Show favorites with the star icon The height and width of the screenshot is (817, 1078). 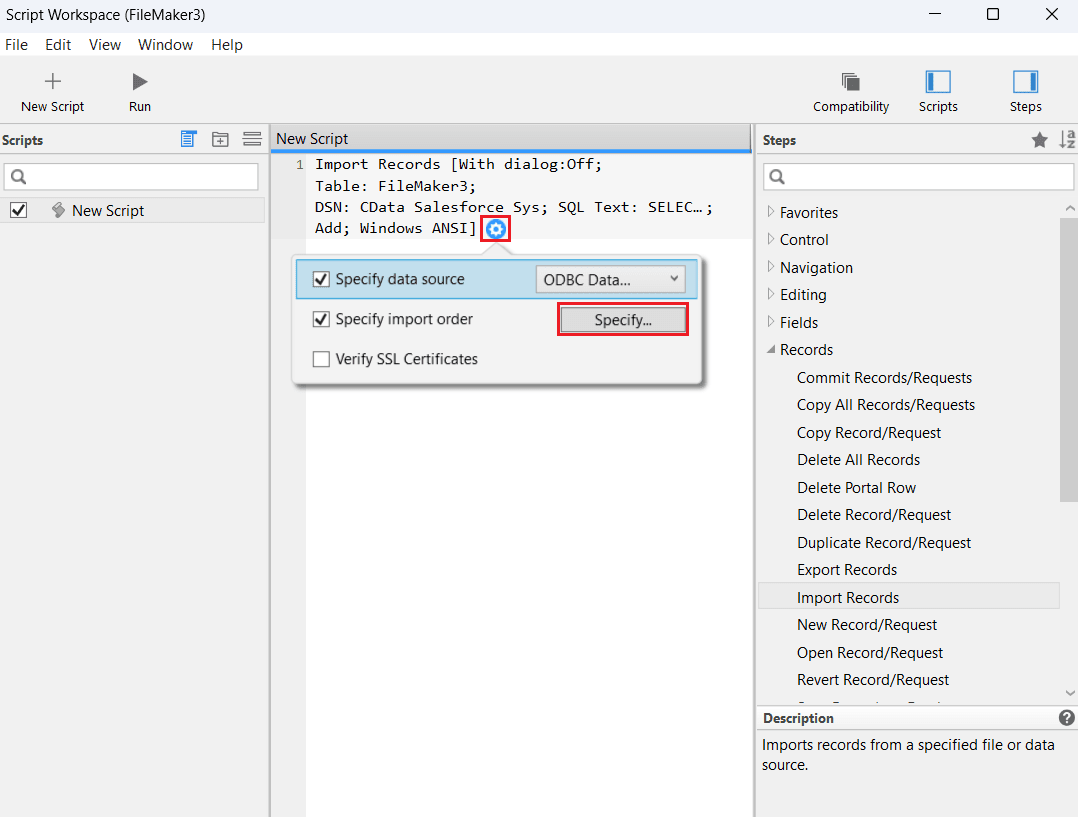click(1040, 140)
